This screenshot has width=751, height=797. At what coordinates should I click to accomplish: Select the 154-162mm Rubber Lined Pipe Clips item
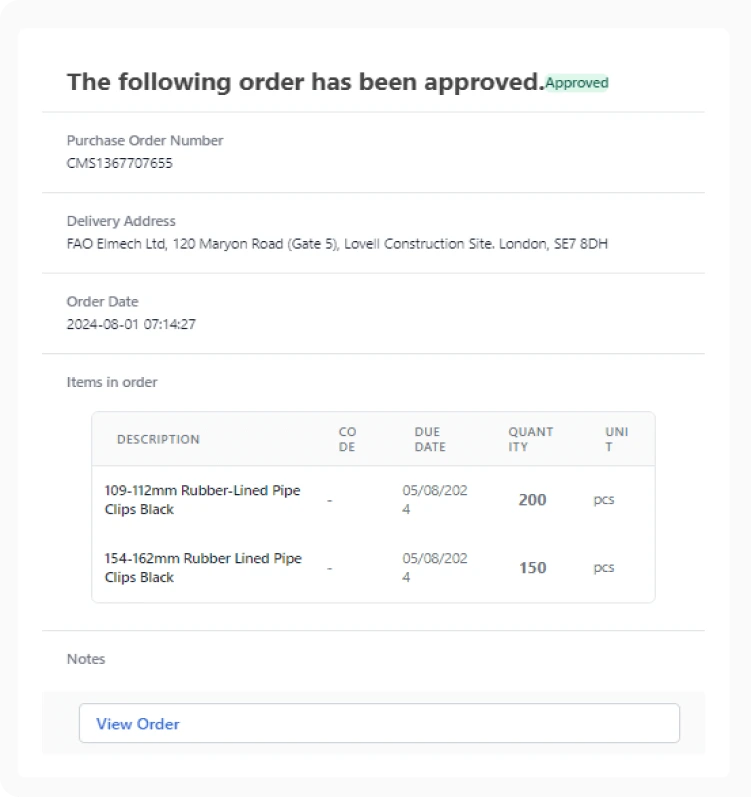tap(202, 568)
